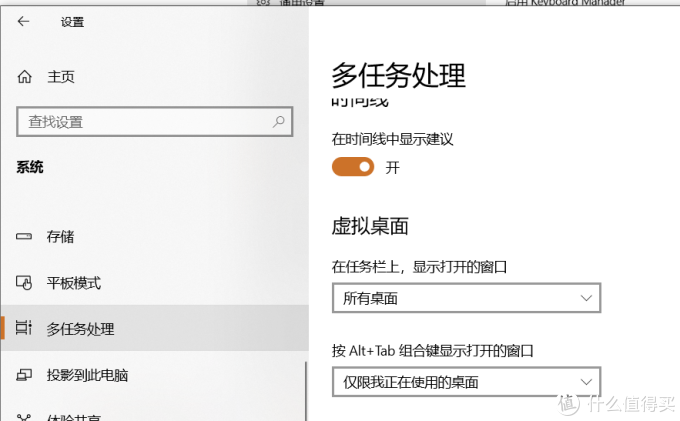Click the 投影到此电脑 projection icon
The image size is (680, 421).
[x=24, y=375]
